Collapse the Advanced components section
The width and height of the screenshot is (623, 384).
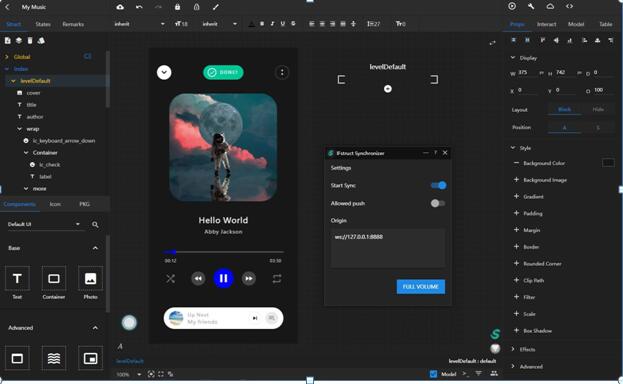coord(95,328)
